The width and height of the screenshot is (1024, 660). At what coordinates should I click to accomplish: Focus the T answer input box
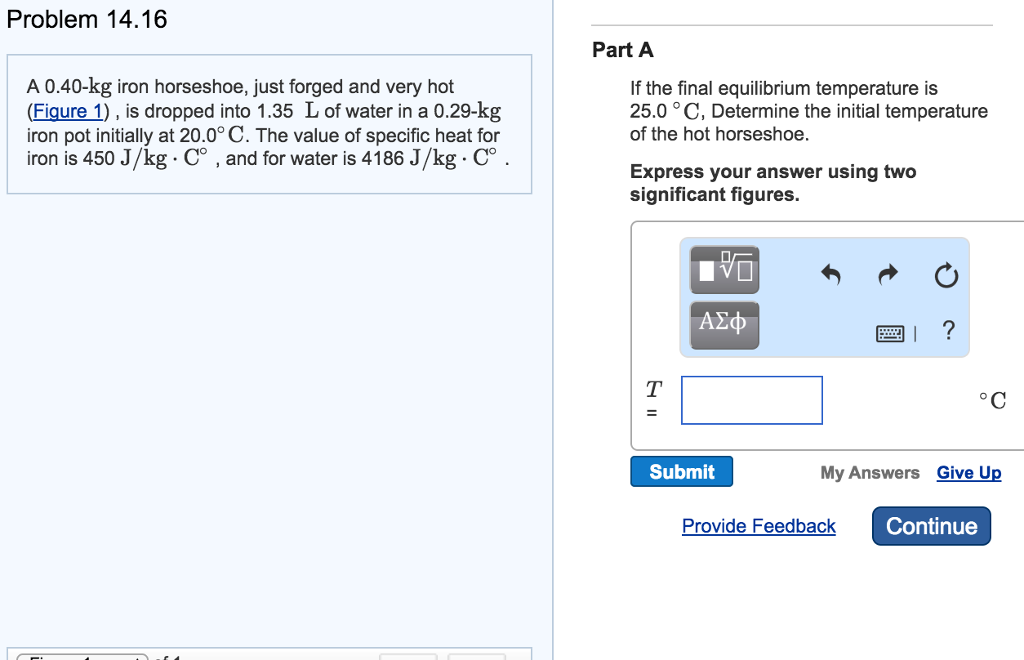752,400
